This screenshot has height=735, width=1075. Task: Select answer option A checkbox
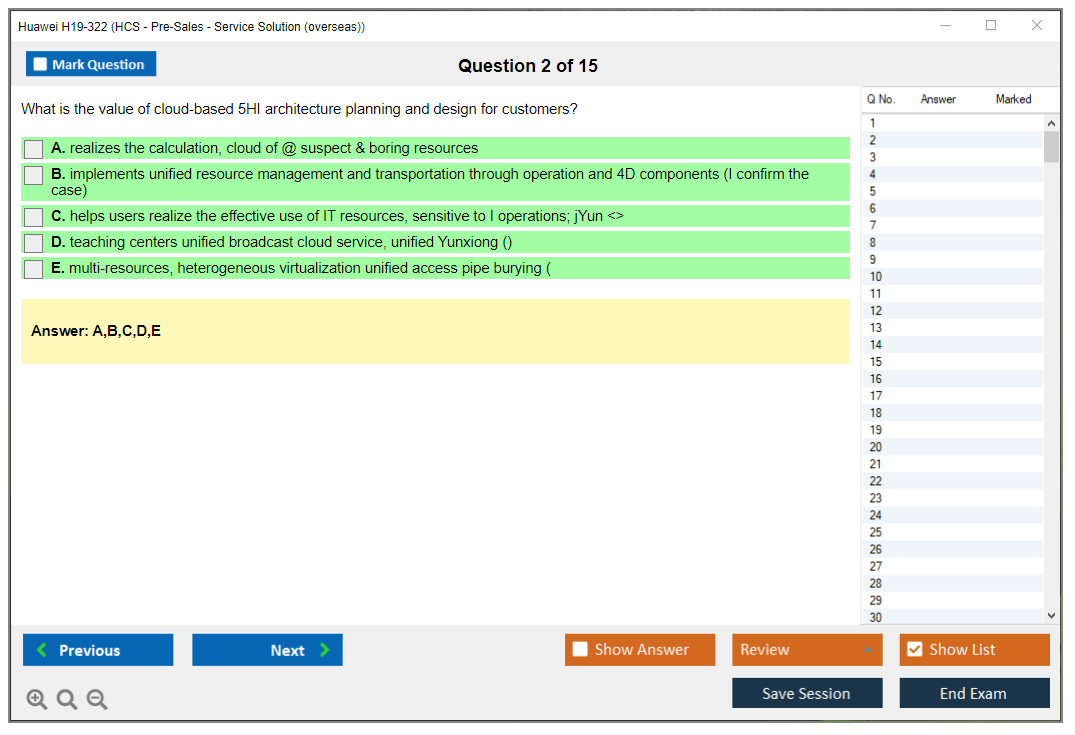34,149
